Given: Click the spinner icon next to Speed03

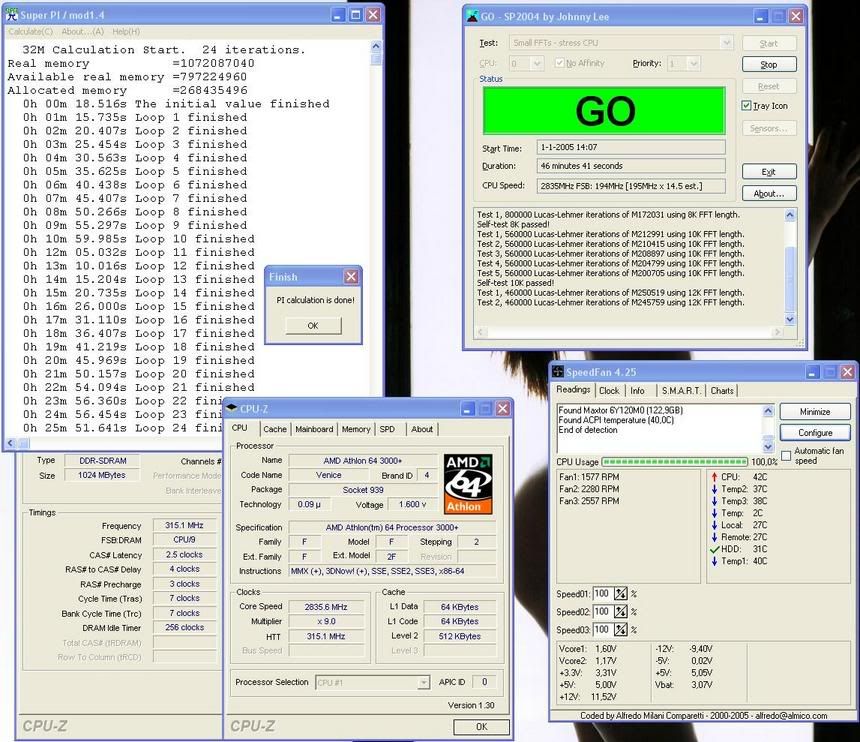Looking at the screenshot, I should (620, 630).
